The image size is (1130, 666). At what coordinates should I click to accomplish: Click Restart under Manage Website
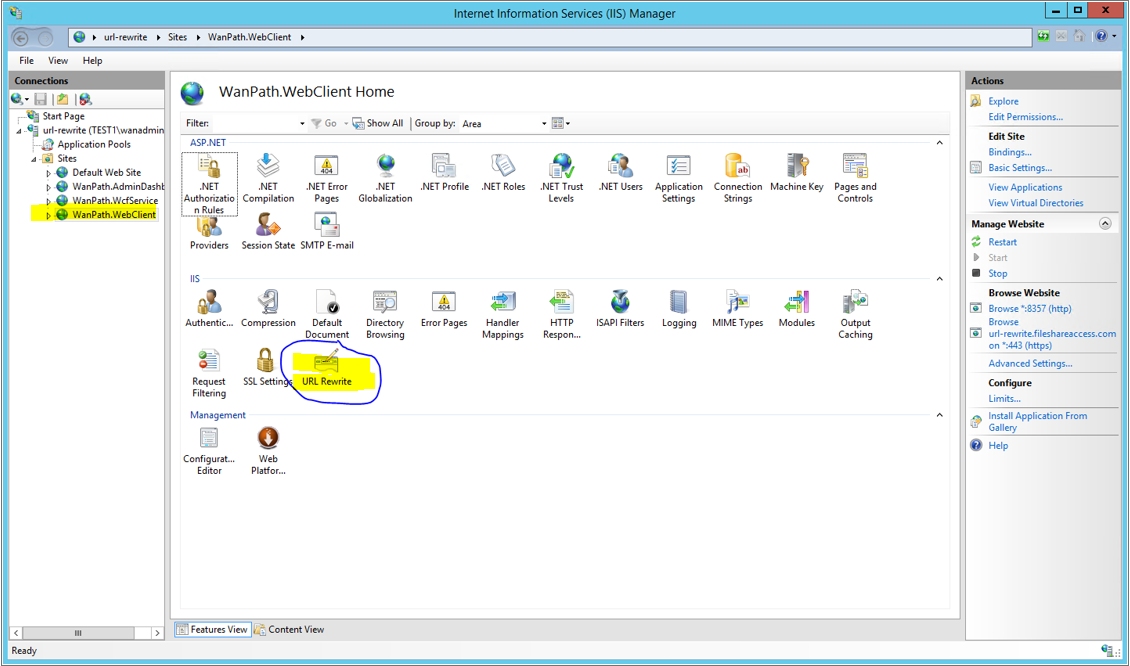[1002, 242]
